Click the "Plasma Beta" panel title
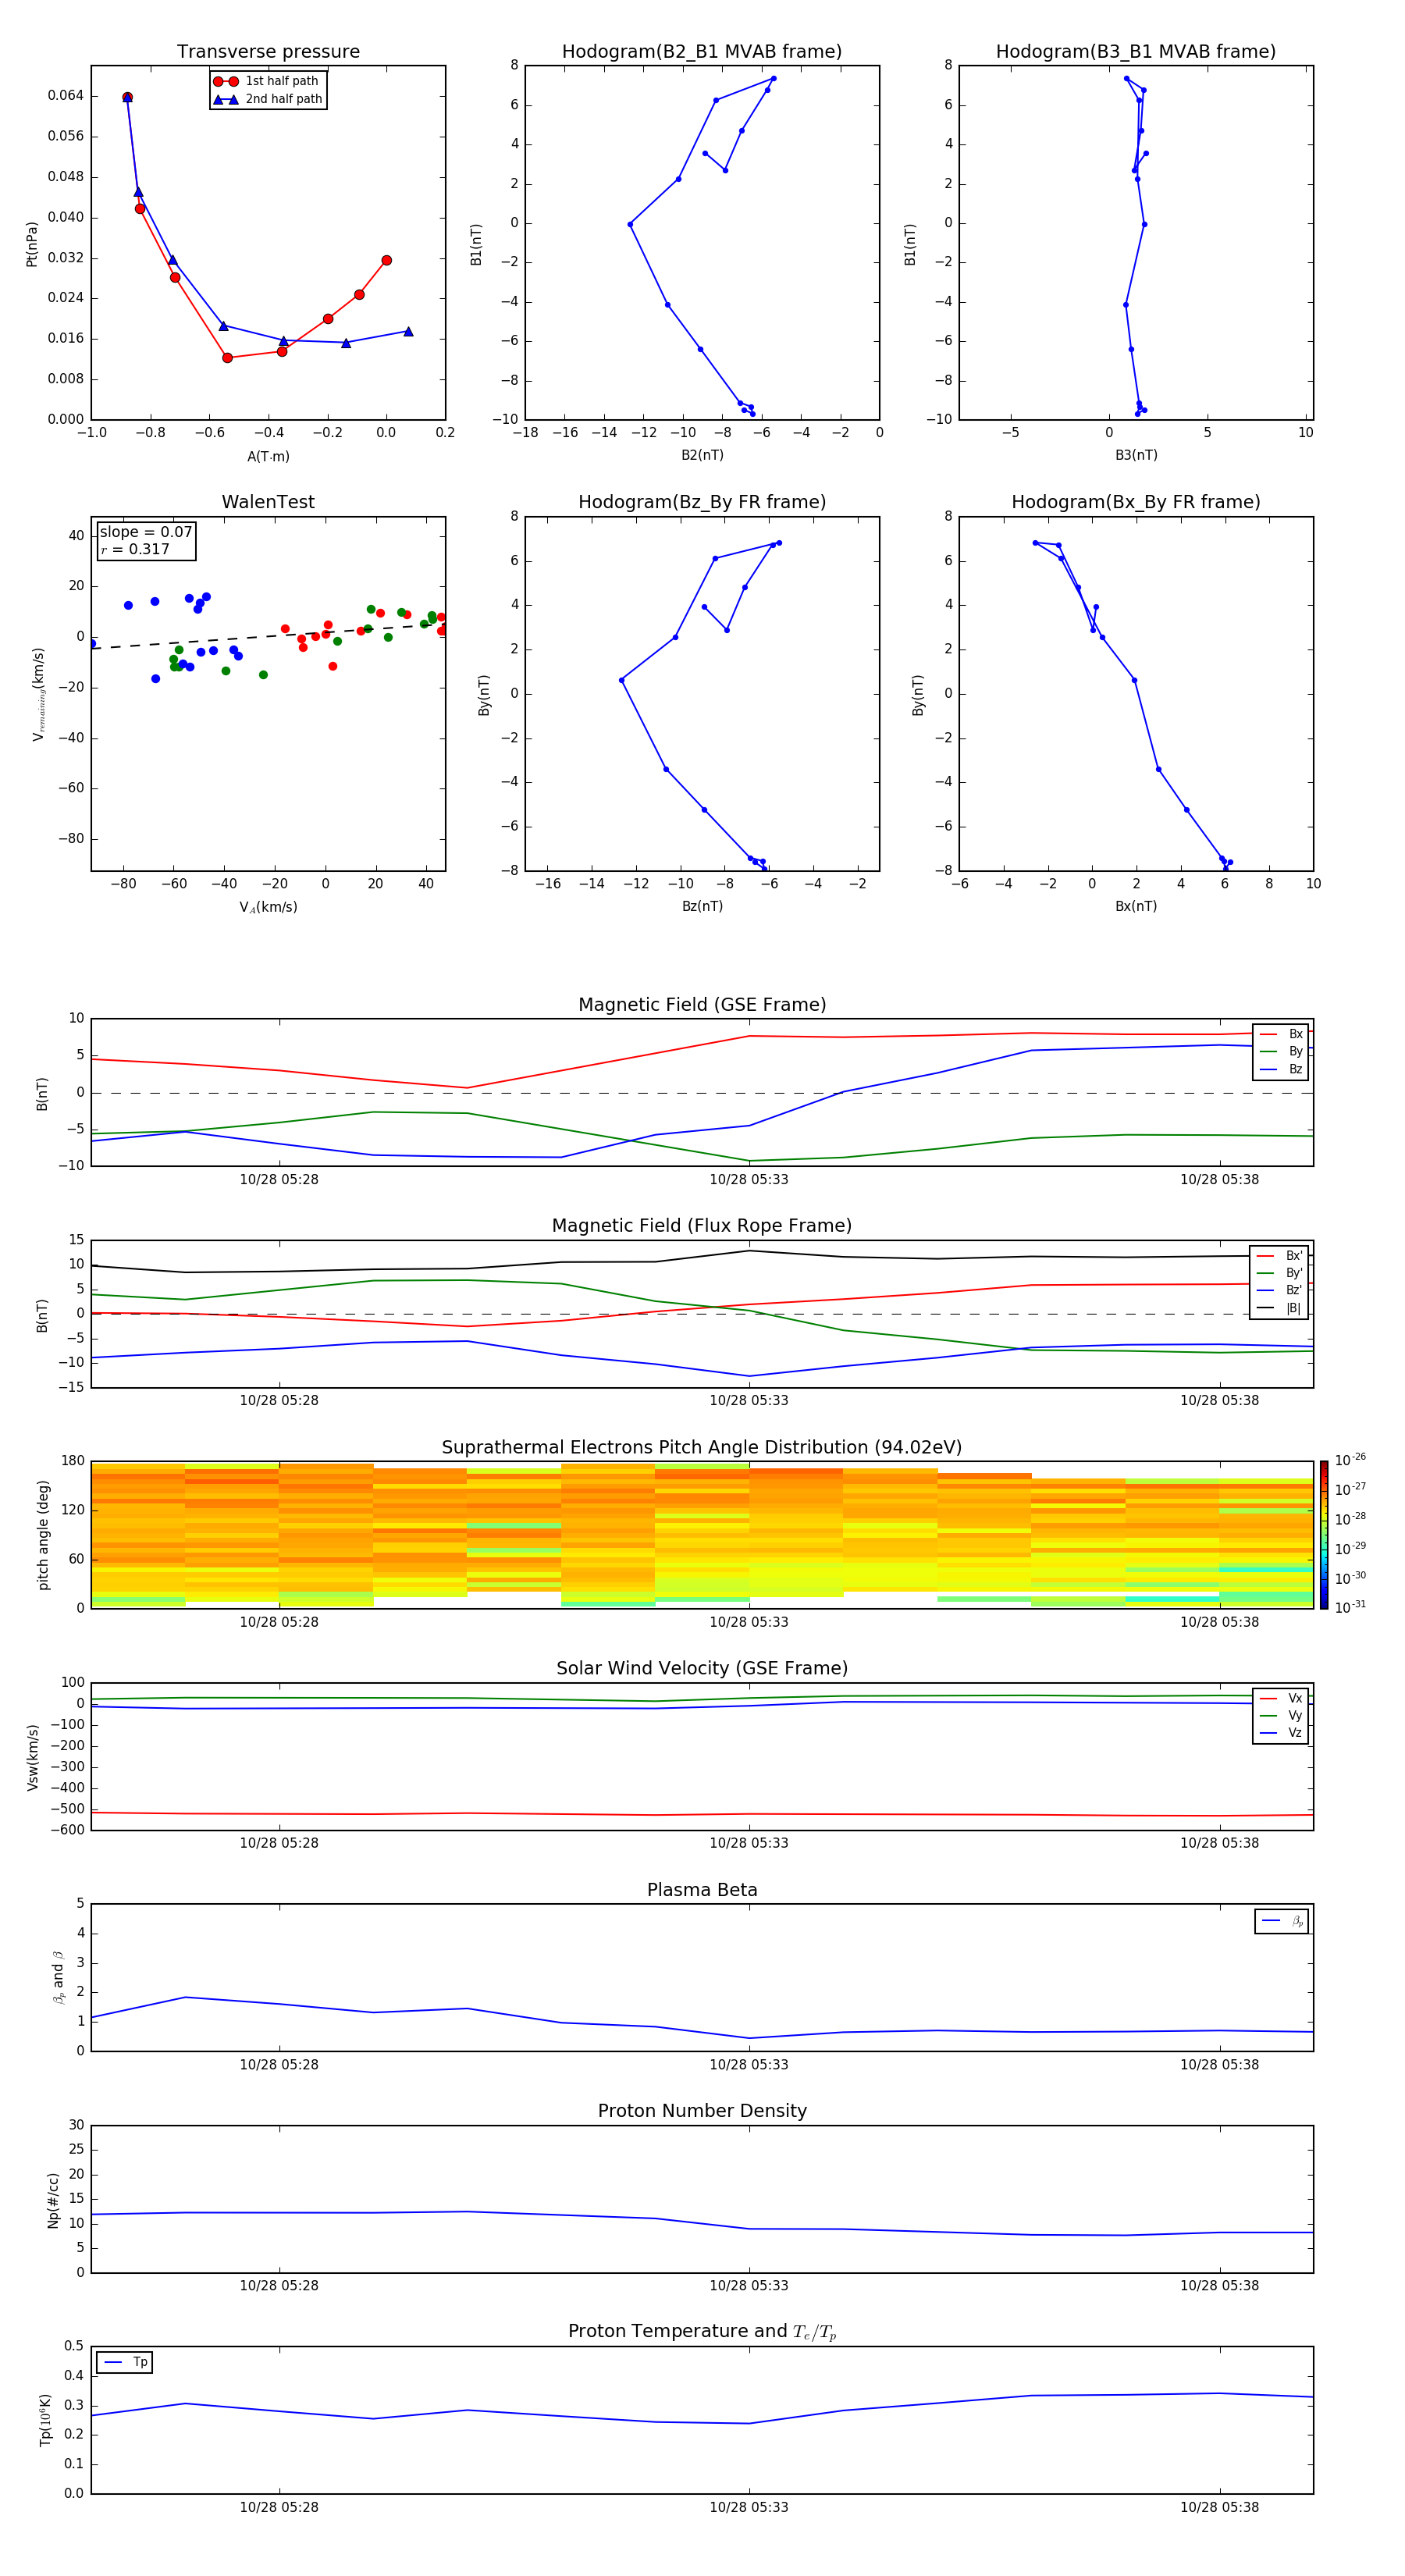Viewport: 1405px width, 2576px height. click(x=702, y=1890)
